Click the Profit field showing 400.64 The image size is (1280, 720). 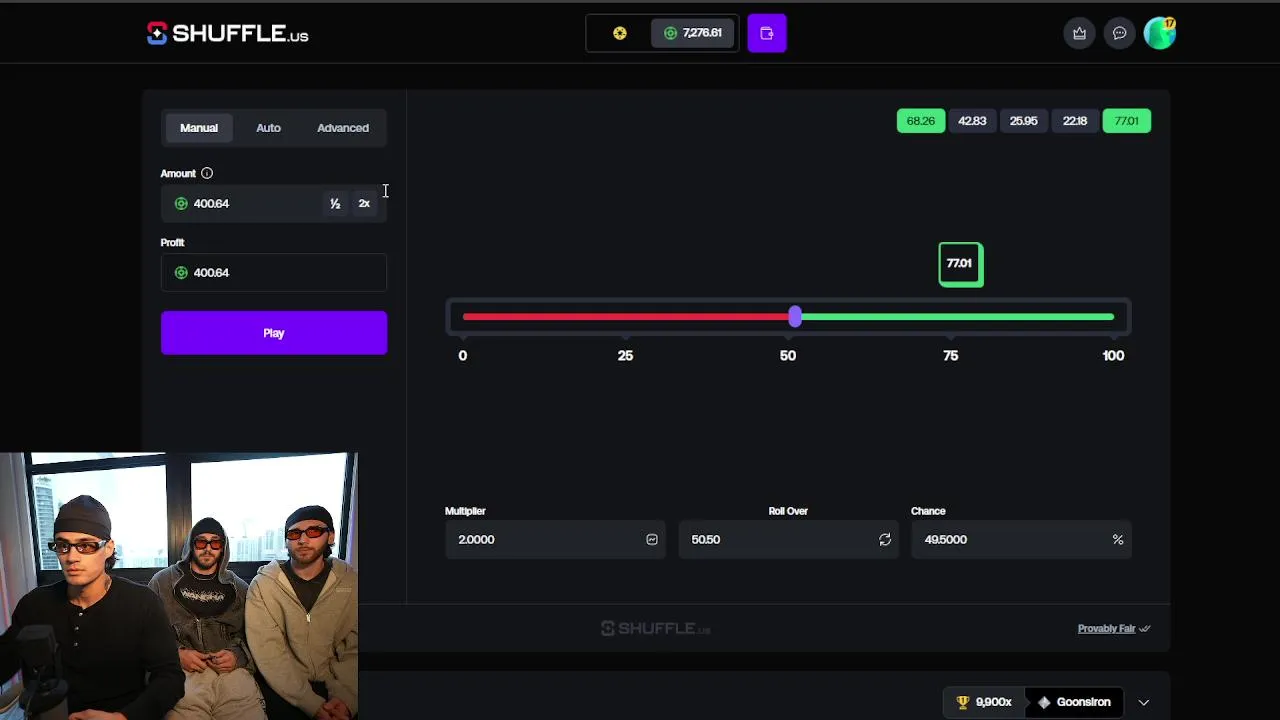coord(274,272)
